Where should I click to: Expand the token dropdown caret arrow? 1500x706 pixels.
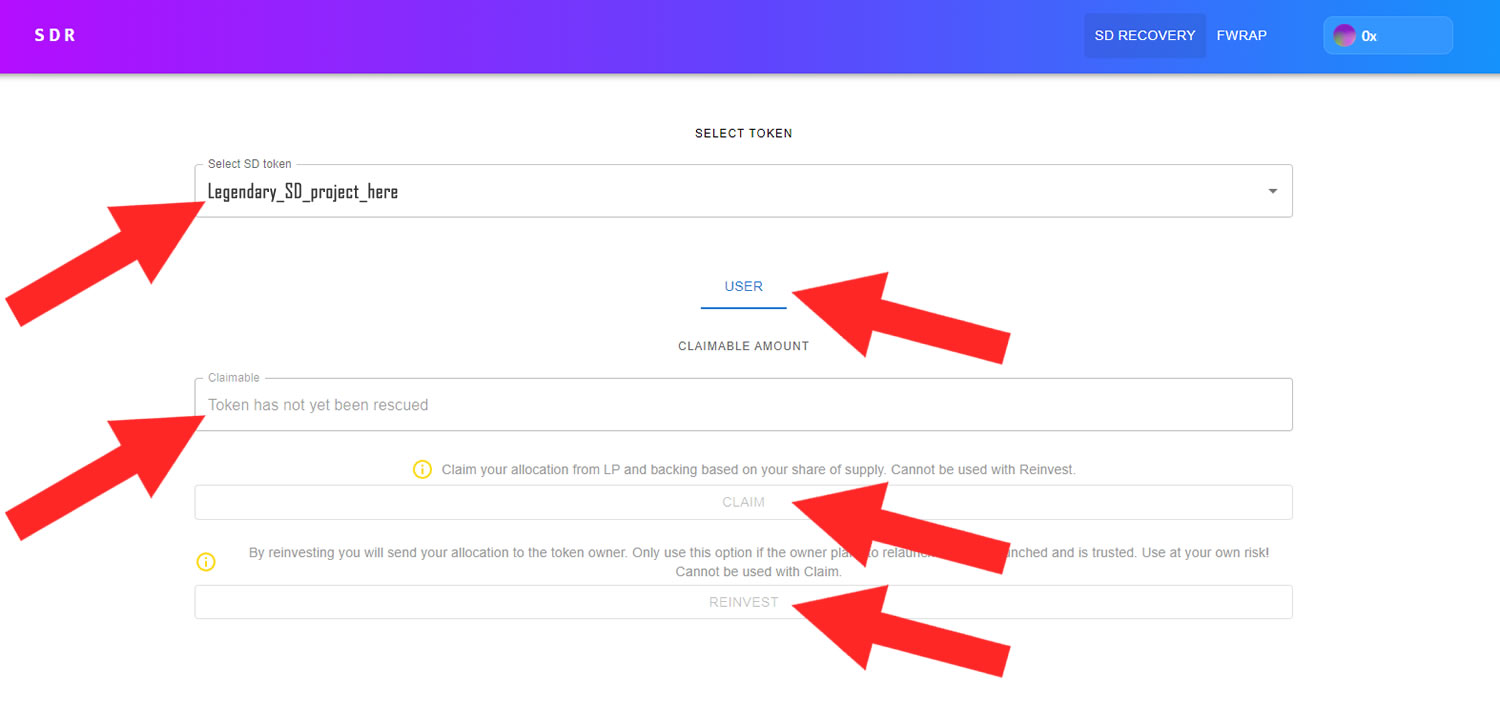pos(1272,191)
